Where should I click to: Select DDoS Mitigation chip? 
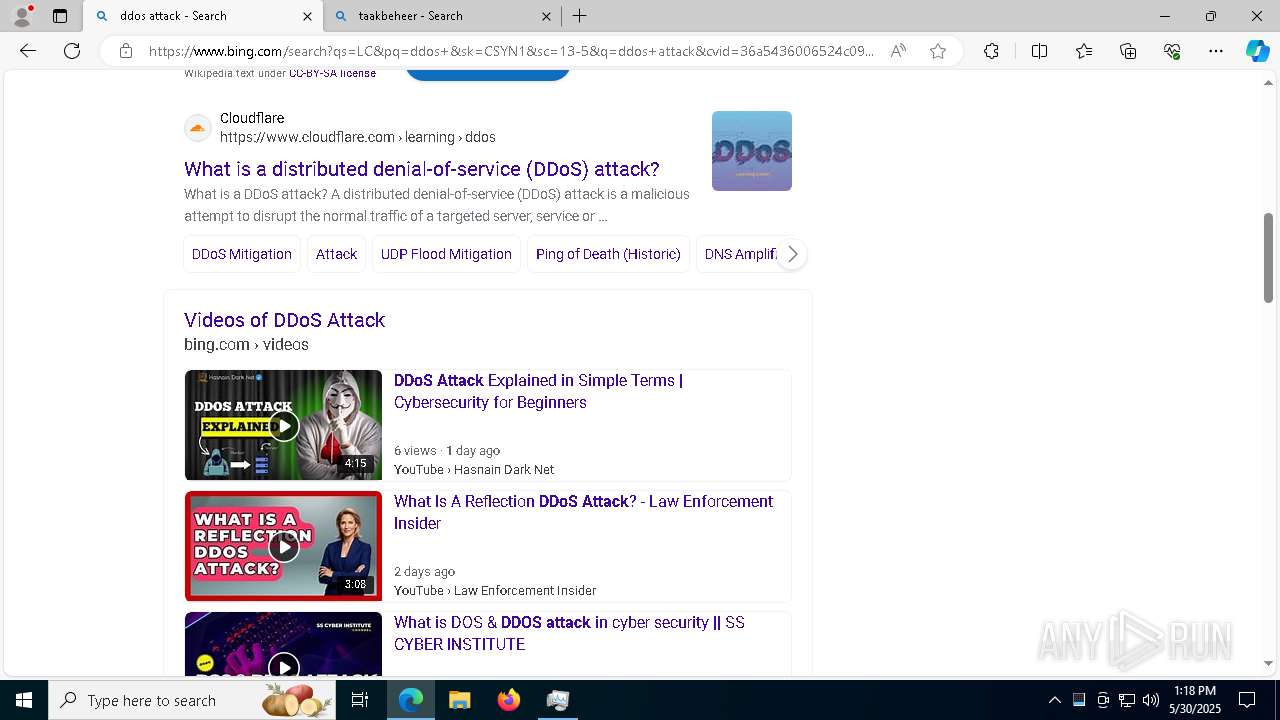coord(242,254)
